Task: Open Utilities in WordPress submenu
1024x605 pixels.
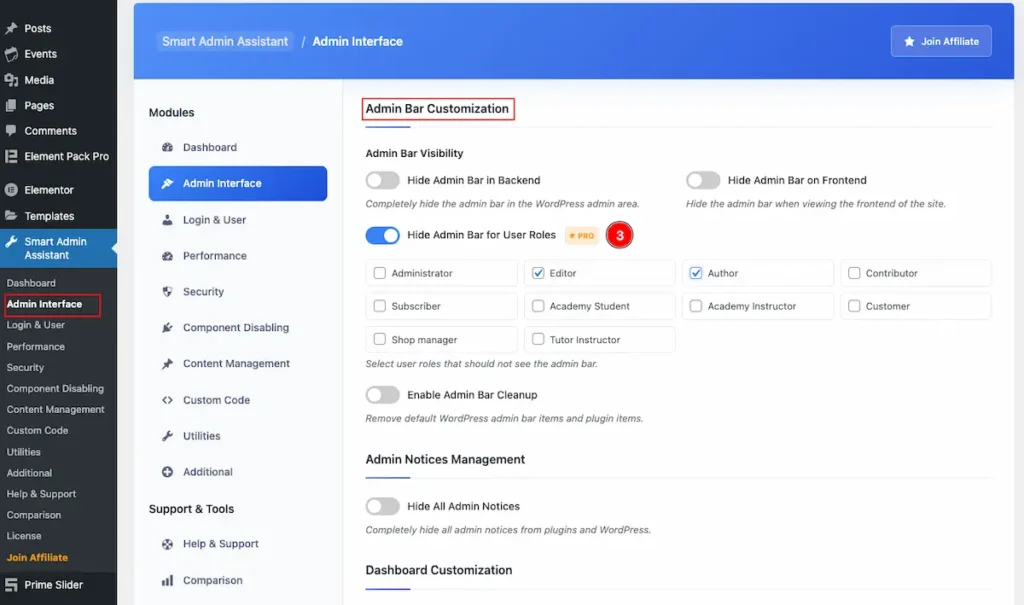Action: click(x=24, y=451)
